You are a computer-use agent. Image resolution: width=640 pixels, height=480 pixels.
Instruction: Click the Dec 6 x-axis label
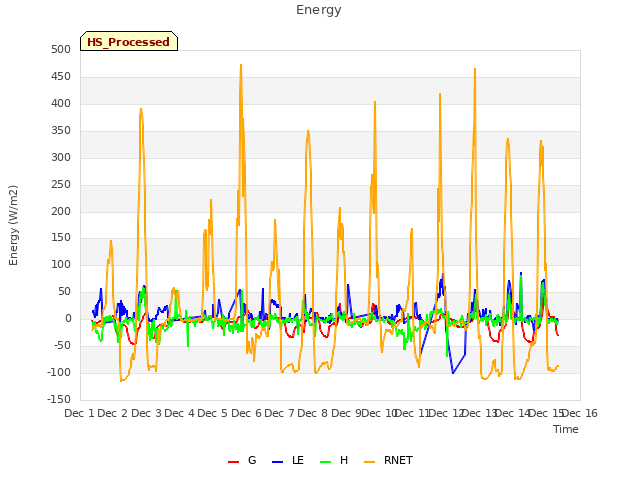coord(246,413)
